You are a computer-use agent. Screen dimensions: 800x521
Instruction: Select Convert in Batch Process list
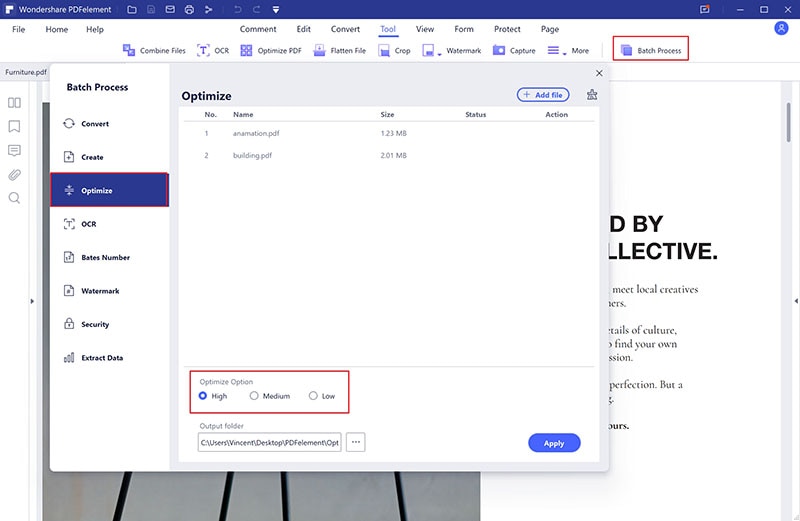pyautogui.click(x=110, y=123)
